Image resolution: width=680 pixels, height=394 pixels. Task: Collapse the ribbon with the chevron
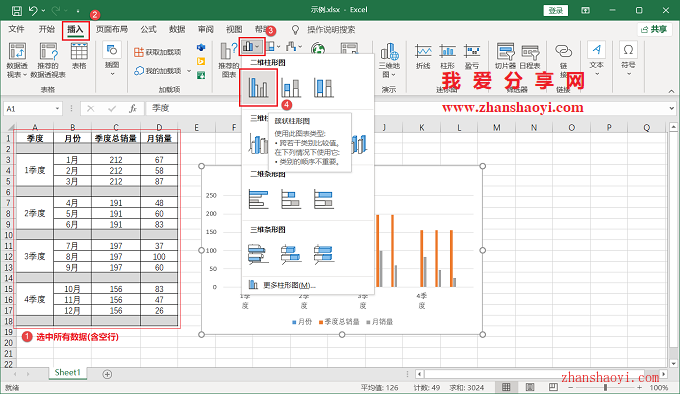(x=671, y=91)
